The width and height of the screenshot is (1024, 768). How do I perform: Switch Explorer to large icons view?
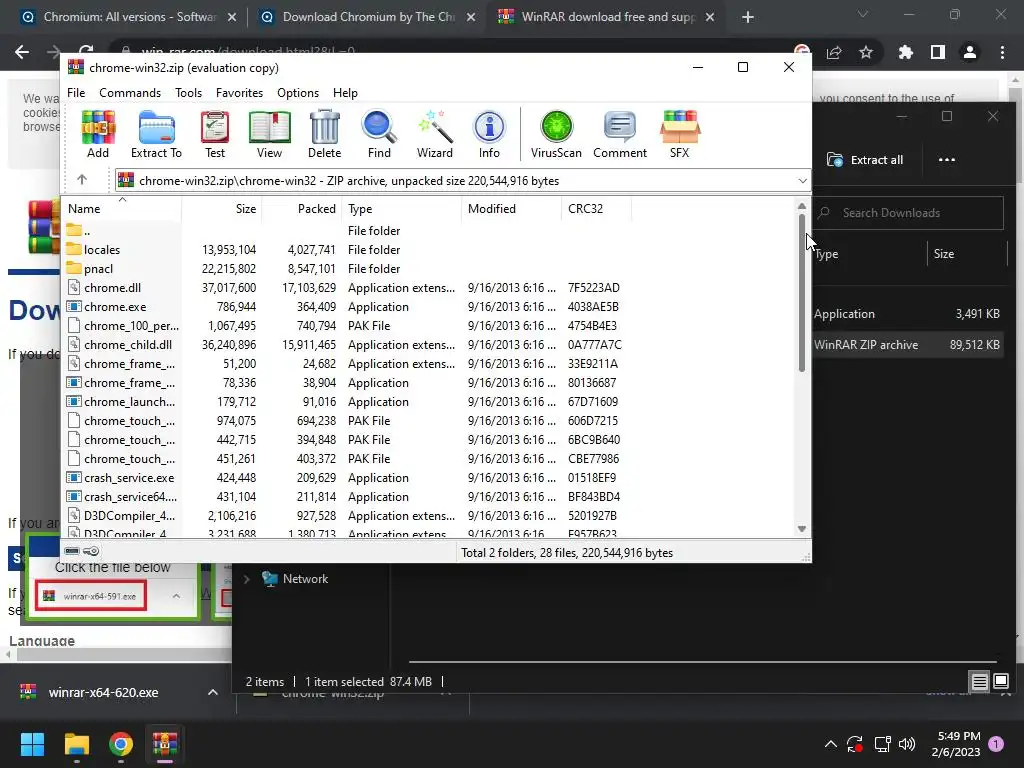coord(1000,682)
